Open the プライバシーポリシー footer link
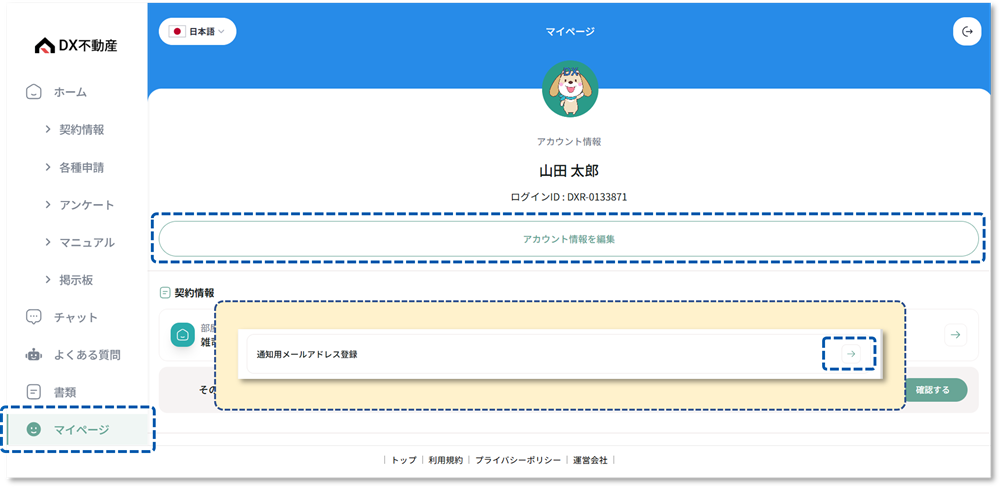 click(518, 460)
